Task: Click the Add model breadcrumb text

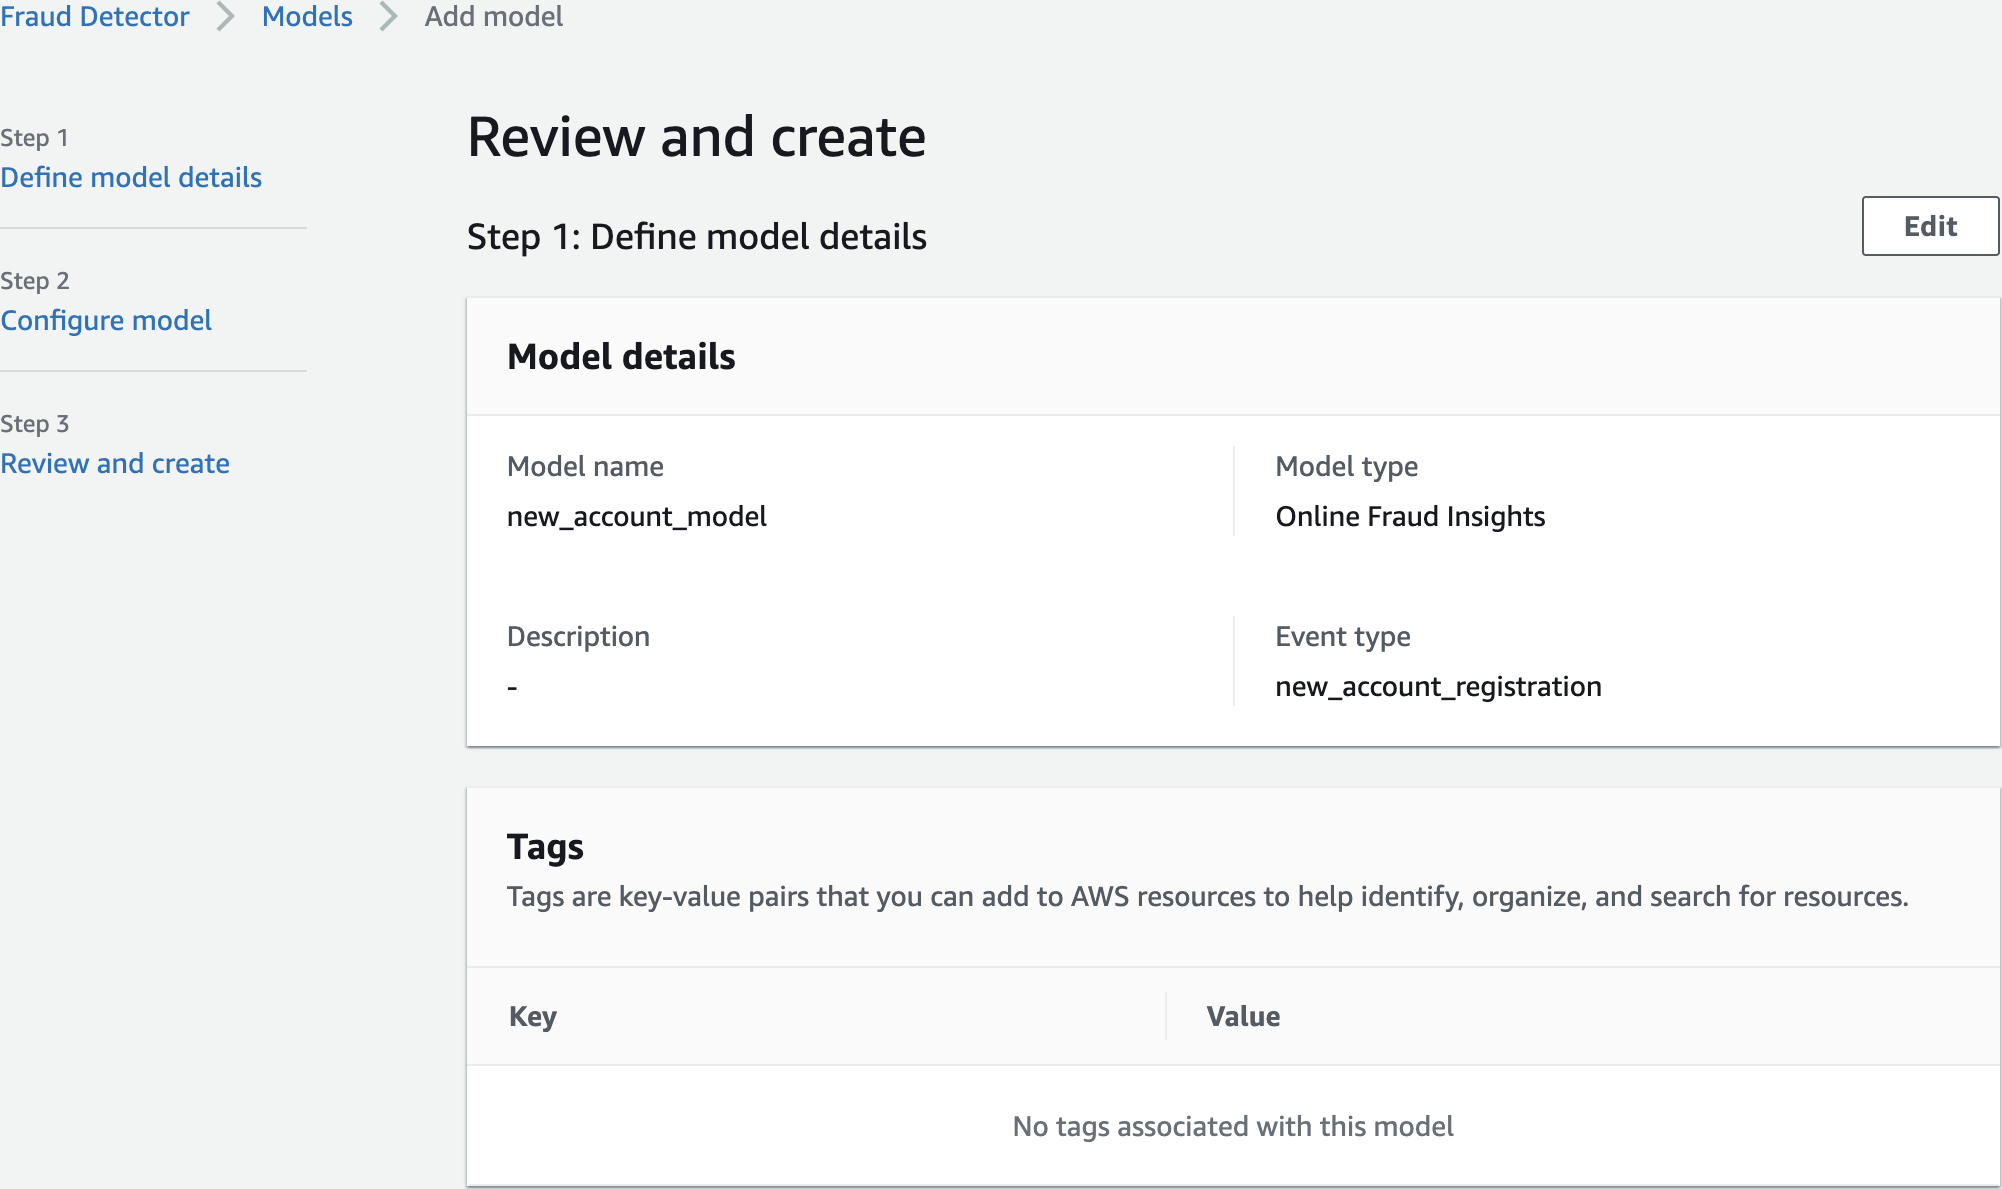Action: pos(493,17)
